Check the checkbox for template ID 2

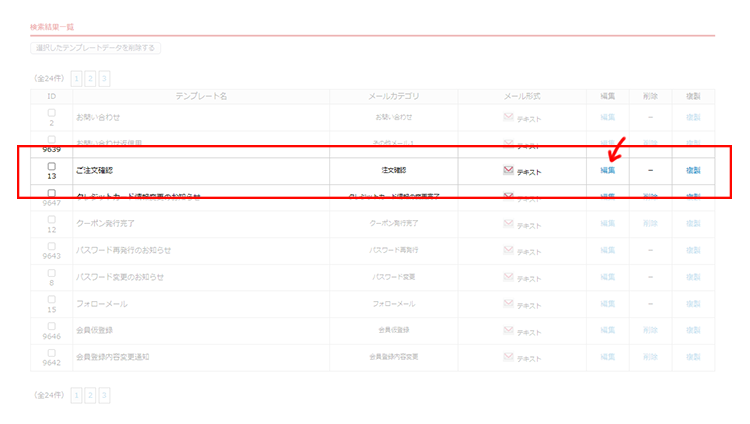[51, 113]
